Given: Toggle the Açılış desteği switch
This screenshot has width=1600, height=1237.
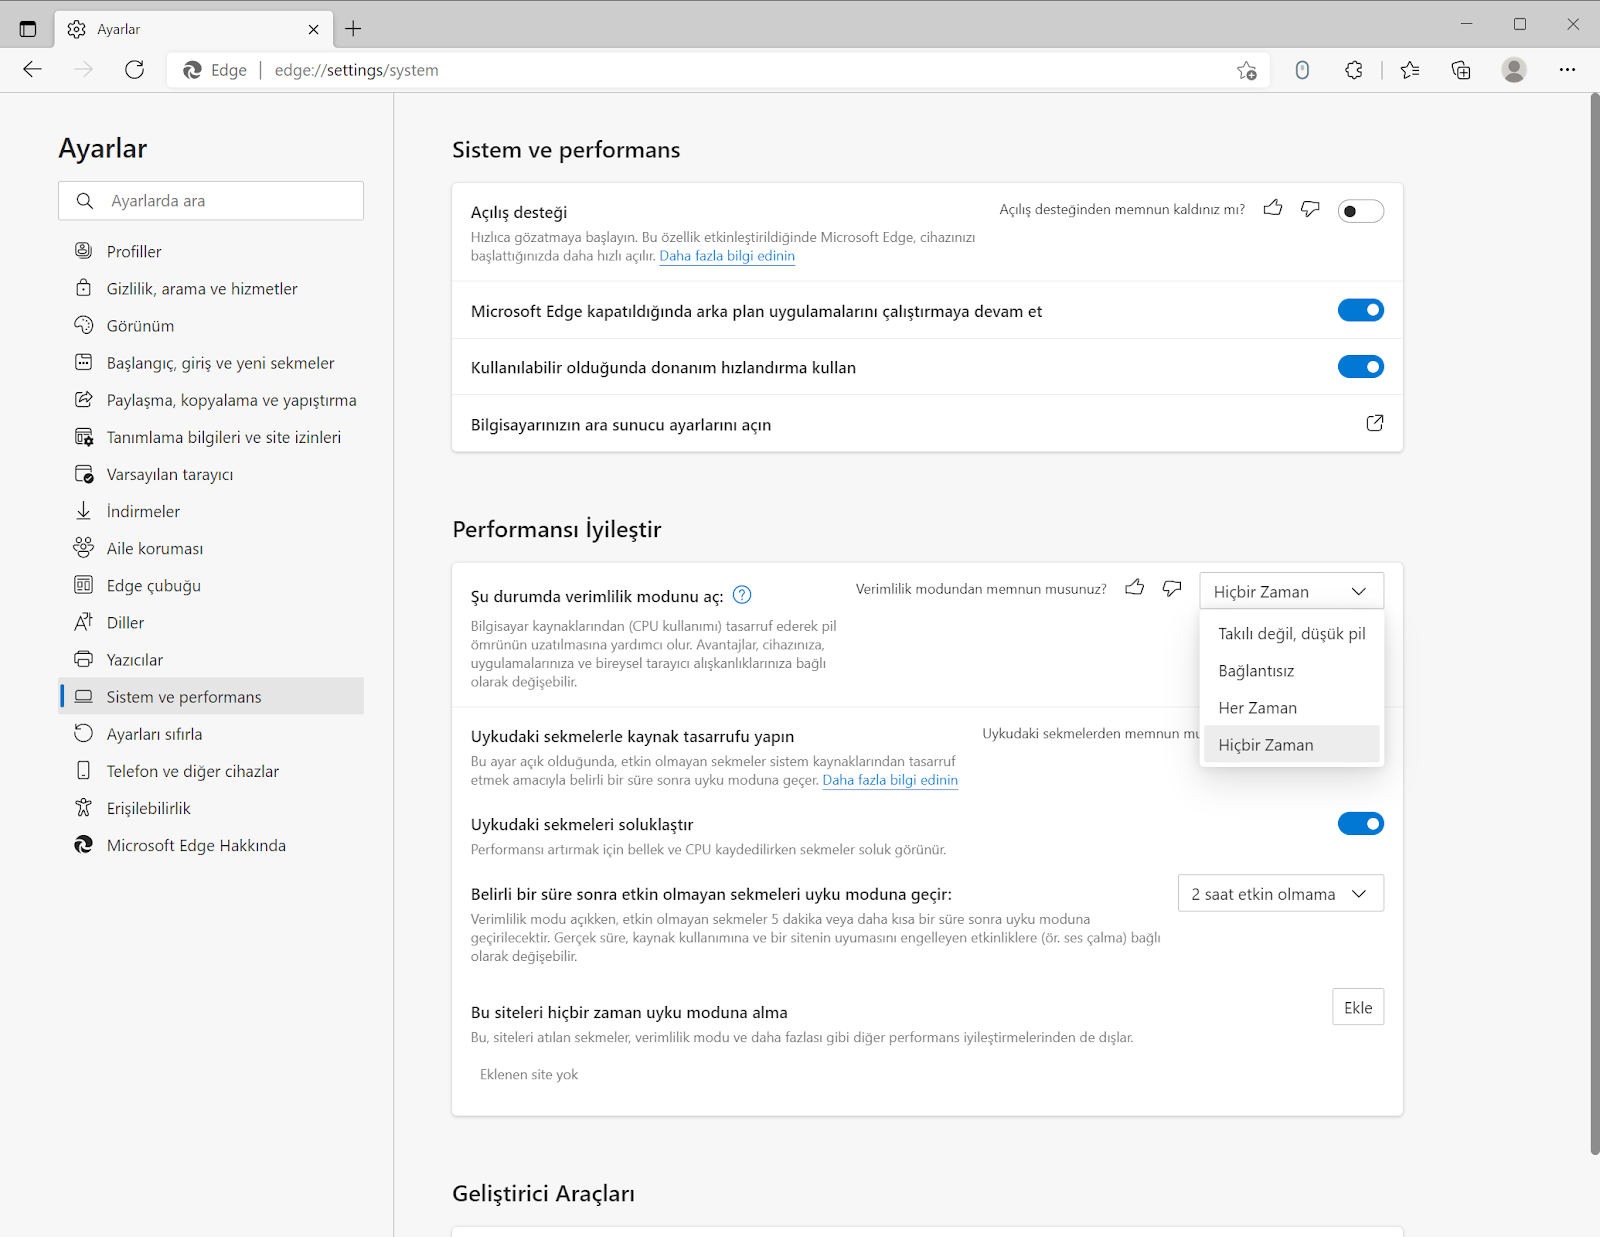Looking at the screenshot, I should pos(1361,211).
